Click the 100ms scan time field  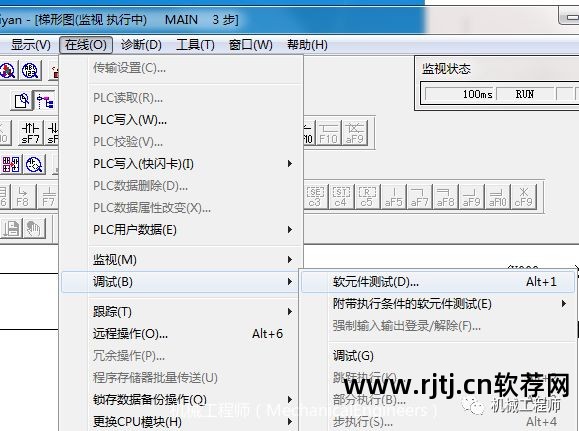[459, 94]
